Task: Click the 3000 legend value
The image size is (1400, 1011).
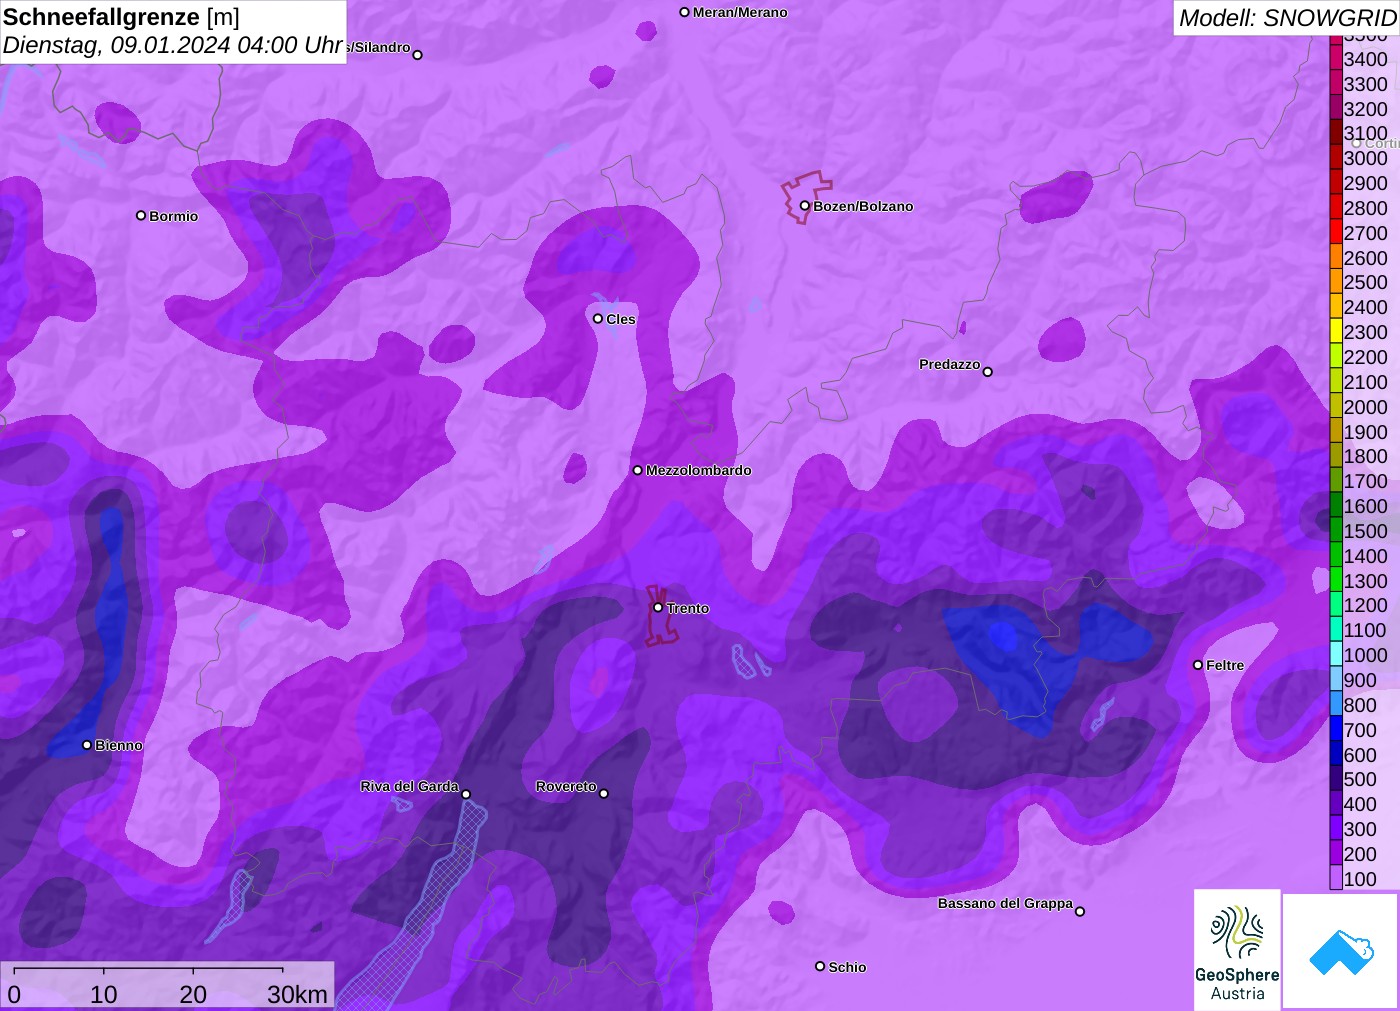Action: pyautogui.click(x=1365, y=158)
